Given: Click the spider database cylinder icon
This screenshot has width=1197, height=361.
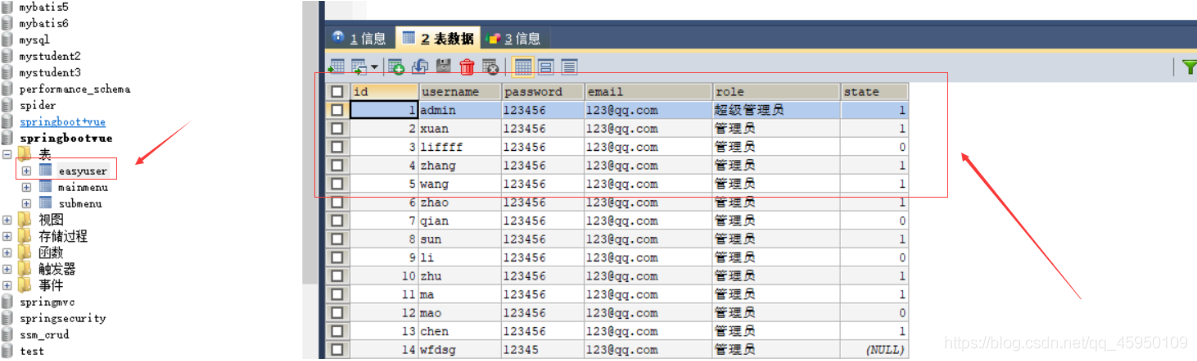Looking at the screenshot, I should click(x=7, y=105).
